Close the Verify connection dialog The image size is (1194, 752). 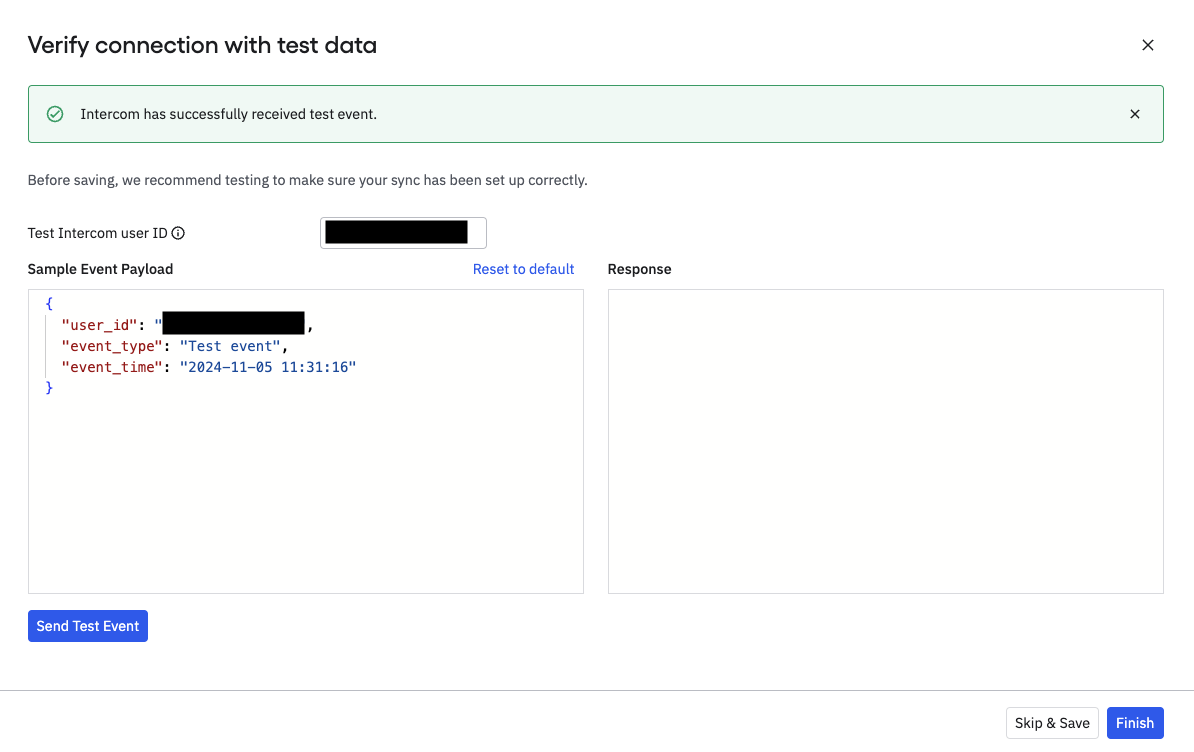click(x=1148, y=45)
